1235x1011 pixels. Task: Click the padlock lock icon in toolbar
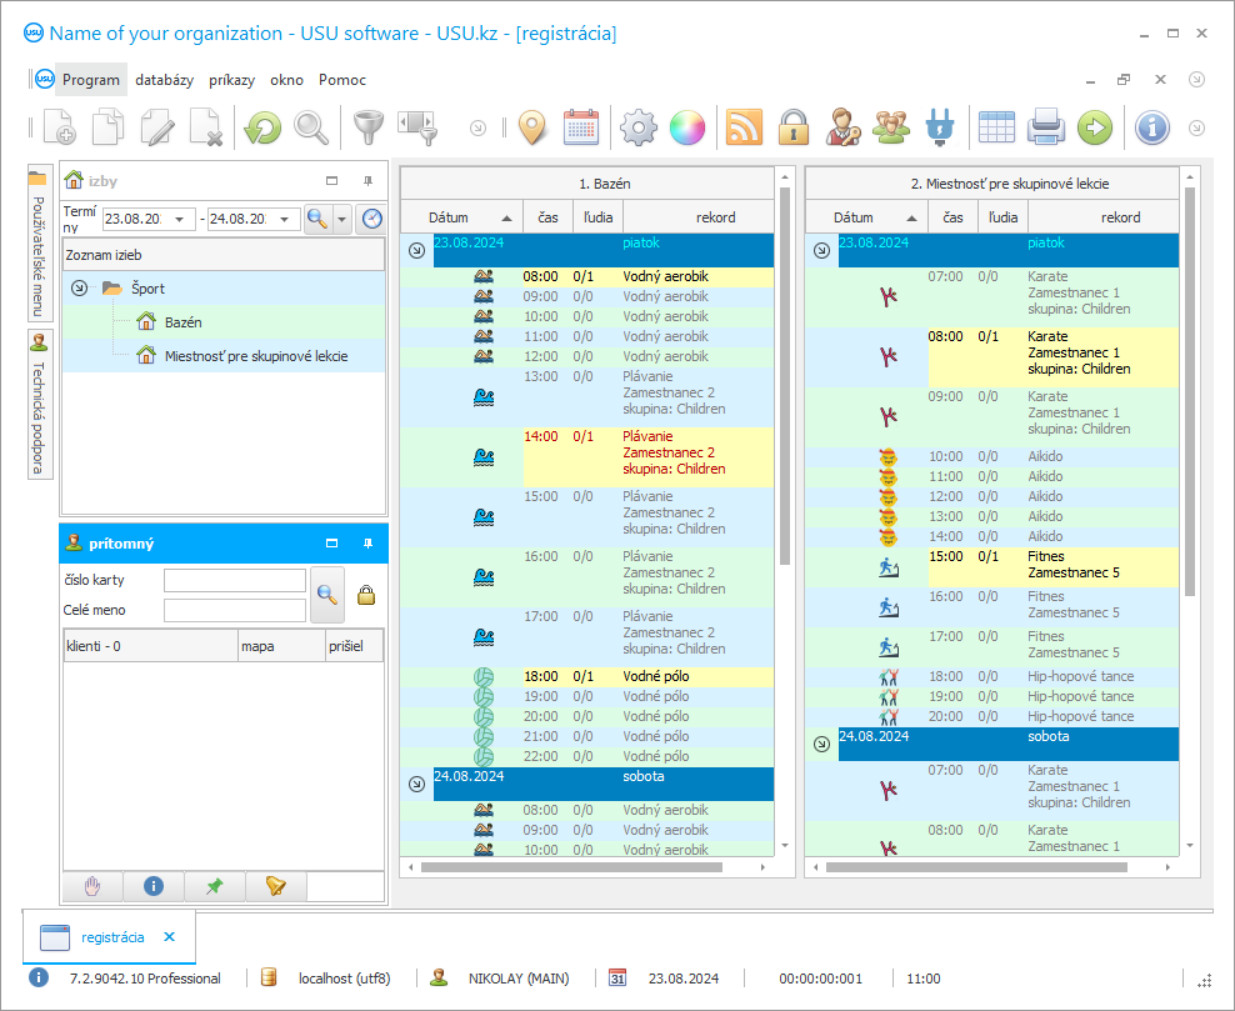pyautogui.click(x=793, y=128)
